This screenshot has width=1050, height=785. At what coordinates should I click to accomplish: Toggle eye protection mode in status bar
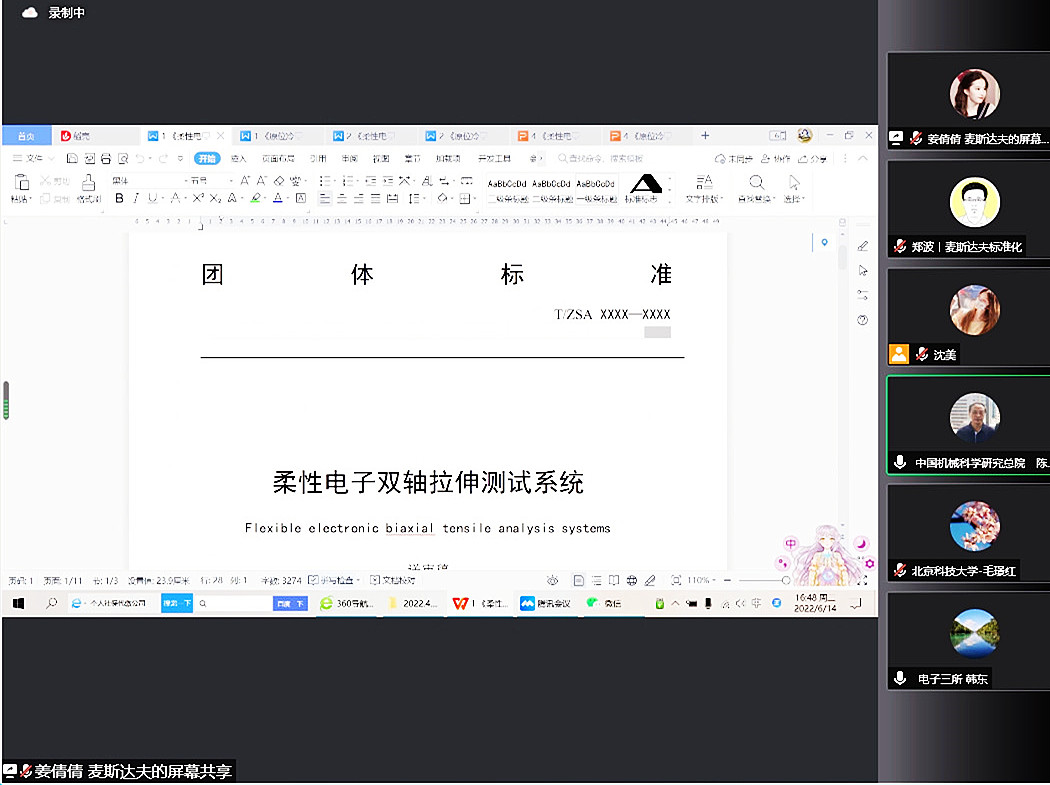pyautogui.click(x=551, y=580)
